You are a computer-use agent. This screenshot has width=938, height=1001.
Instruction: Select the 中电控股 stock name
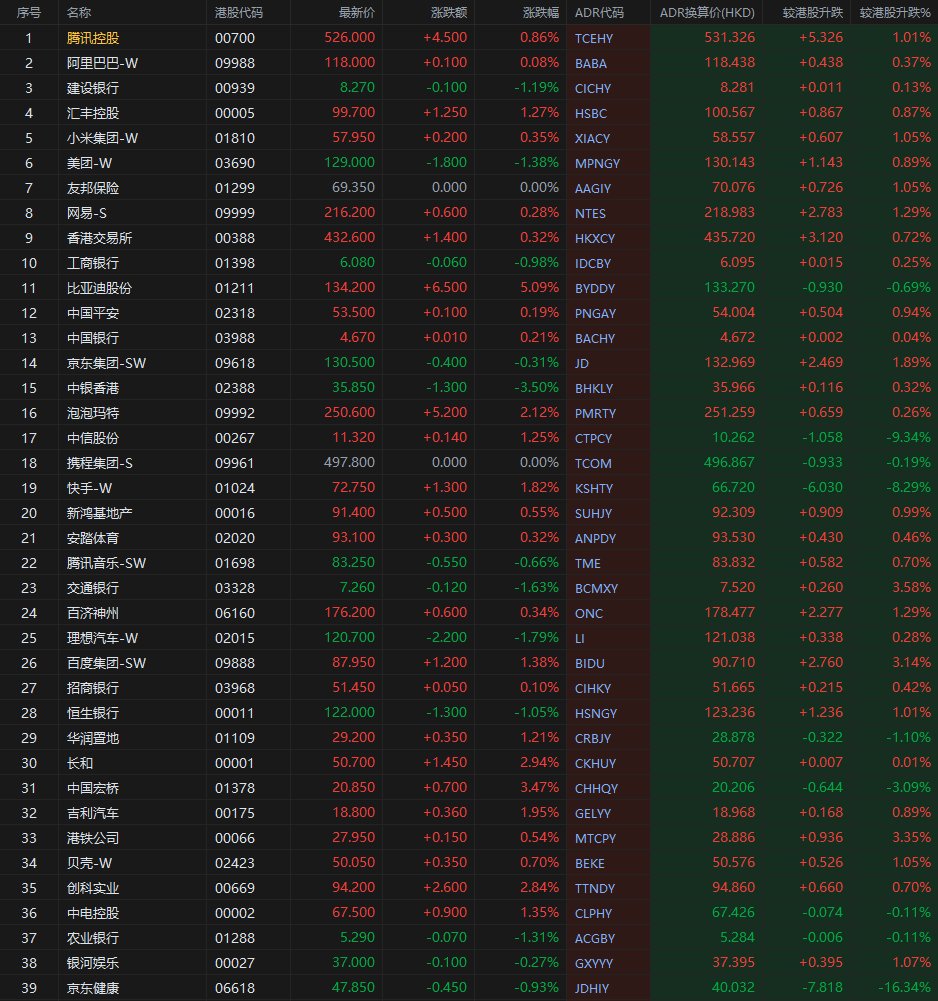(x=93, y=913)
